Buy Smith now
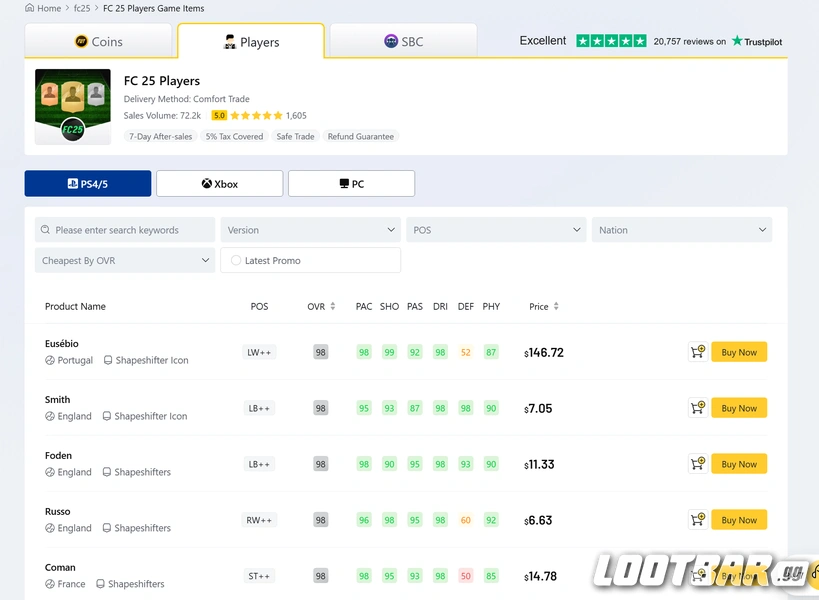819x600 pixels. point(739,408)
